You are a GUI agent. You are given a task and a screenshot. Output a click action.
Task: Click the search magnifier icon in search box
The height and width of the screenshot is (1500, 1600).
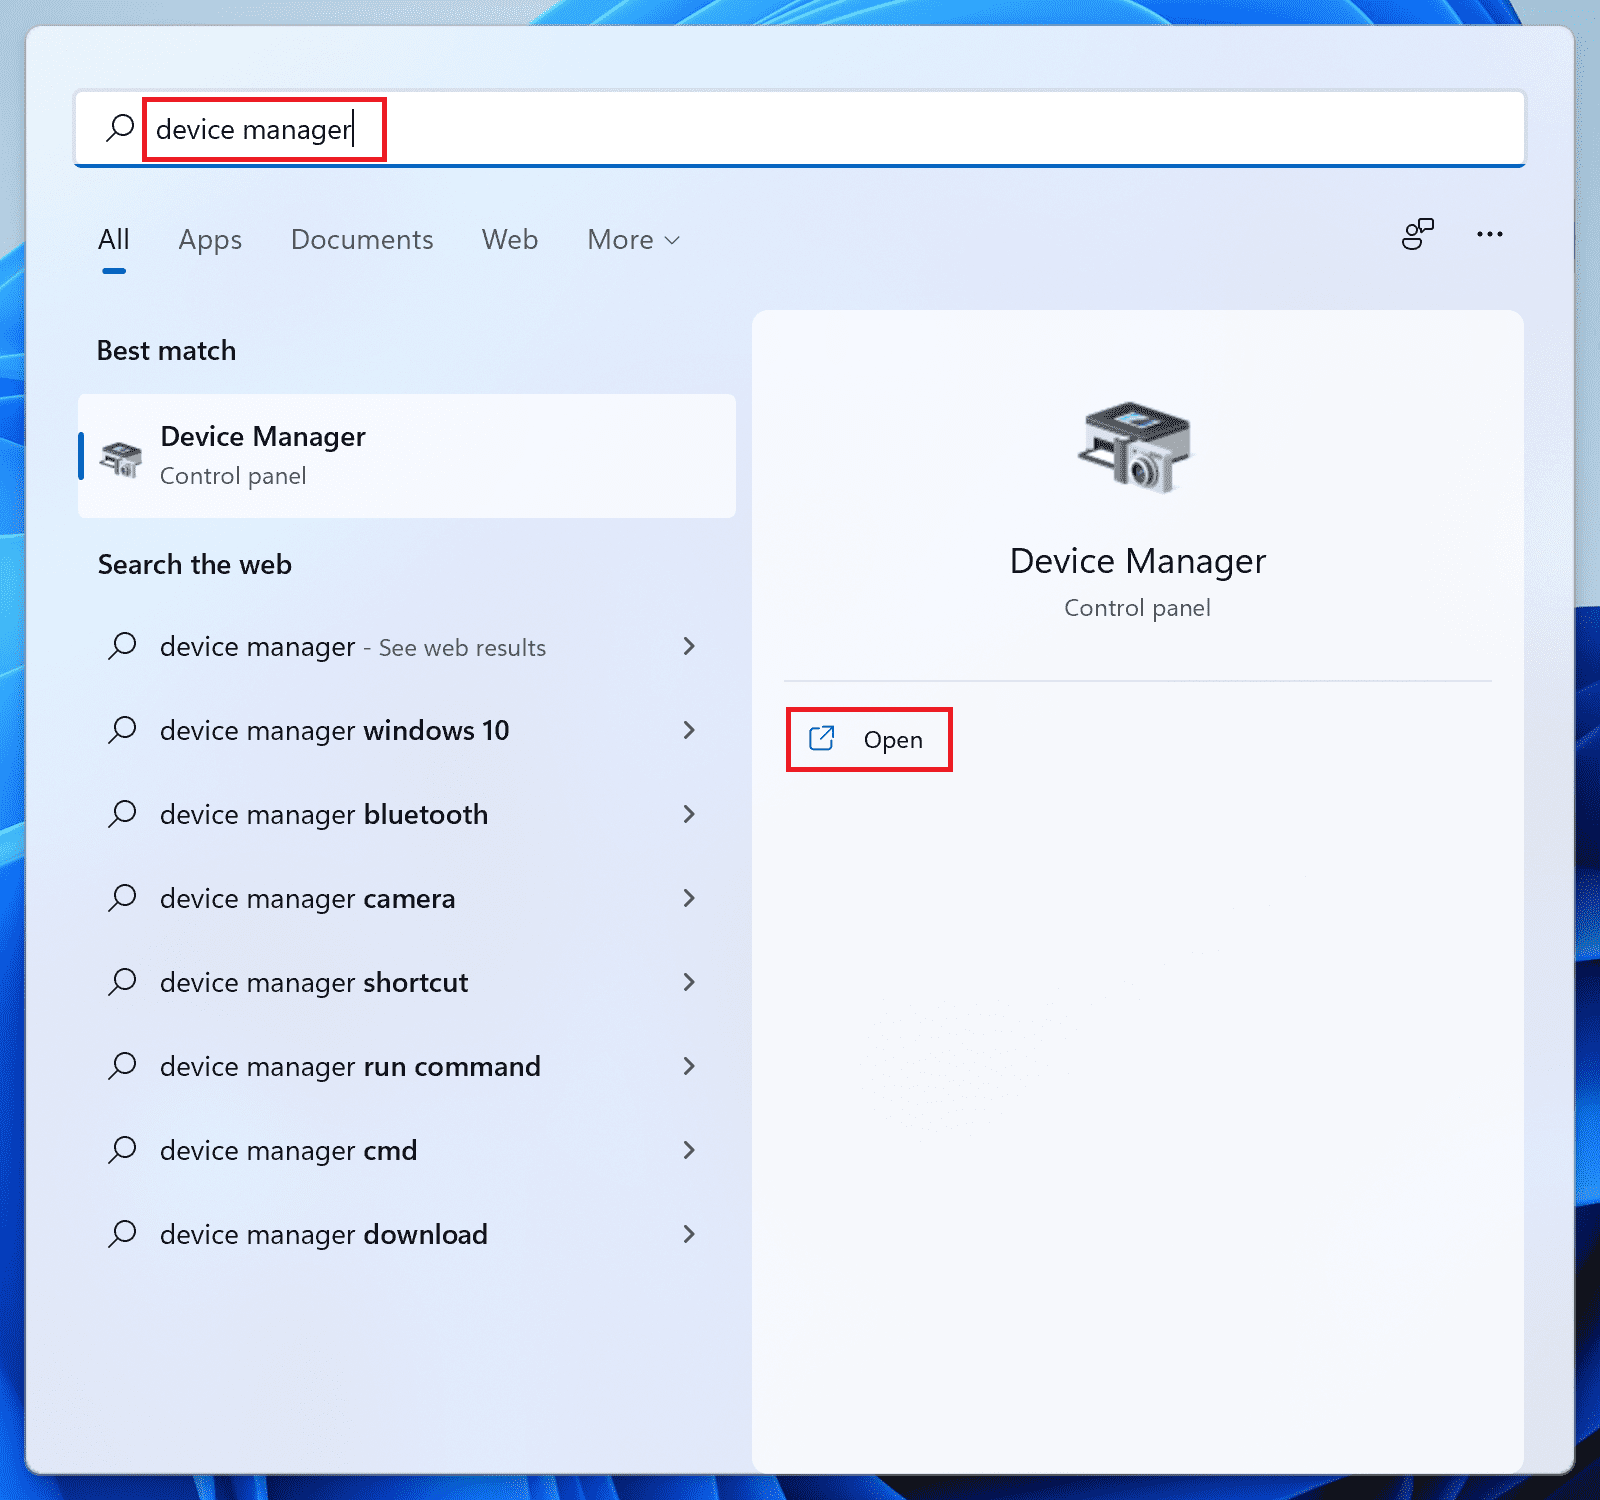pos(120,128)
